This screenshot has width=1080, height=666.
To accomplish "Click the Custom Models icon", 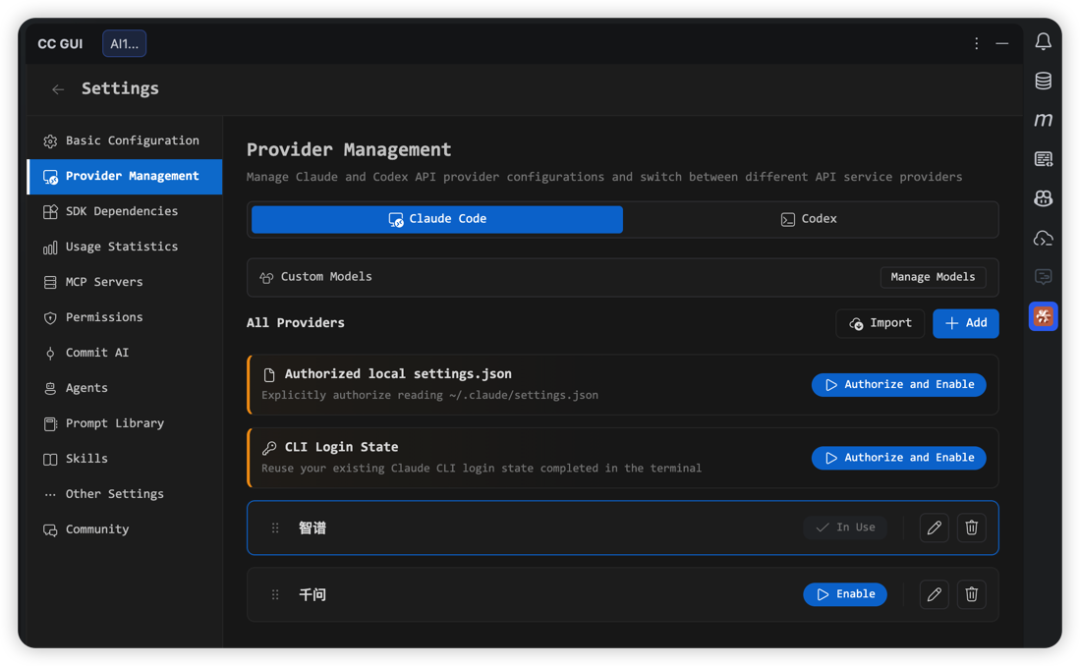I will [266, 278].
